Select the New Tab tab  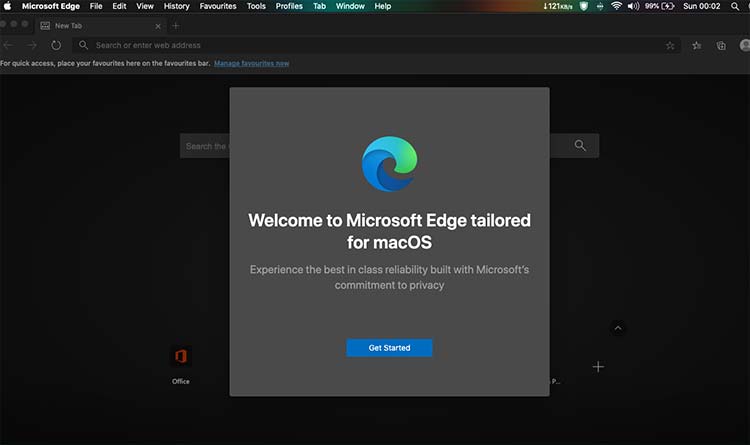[x=100, y=26]
